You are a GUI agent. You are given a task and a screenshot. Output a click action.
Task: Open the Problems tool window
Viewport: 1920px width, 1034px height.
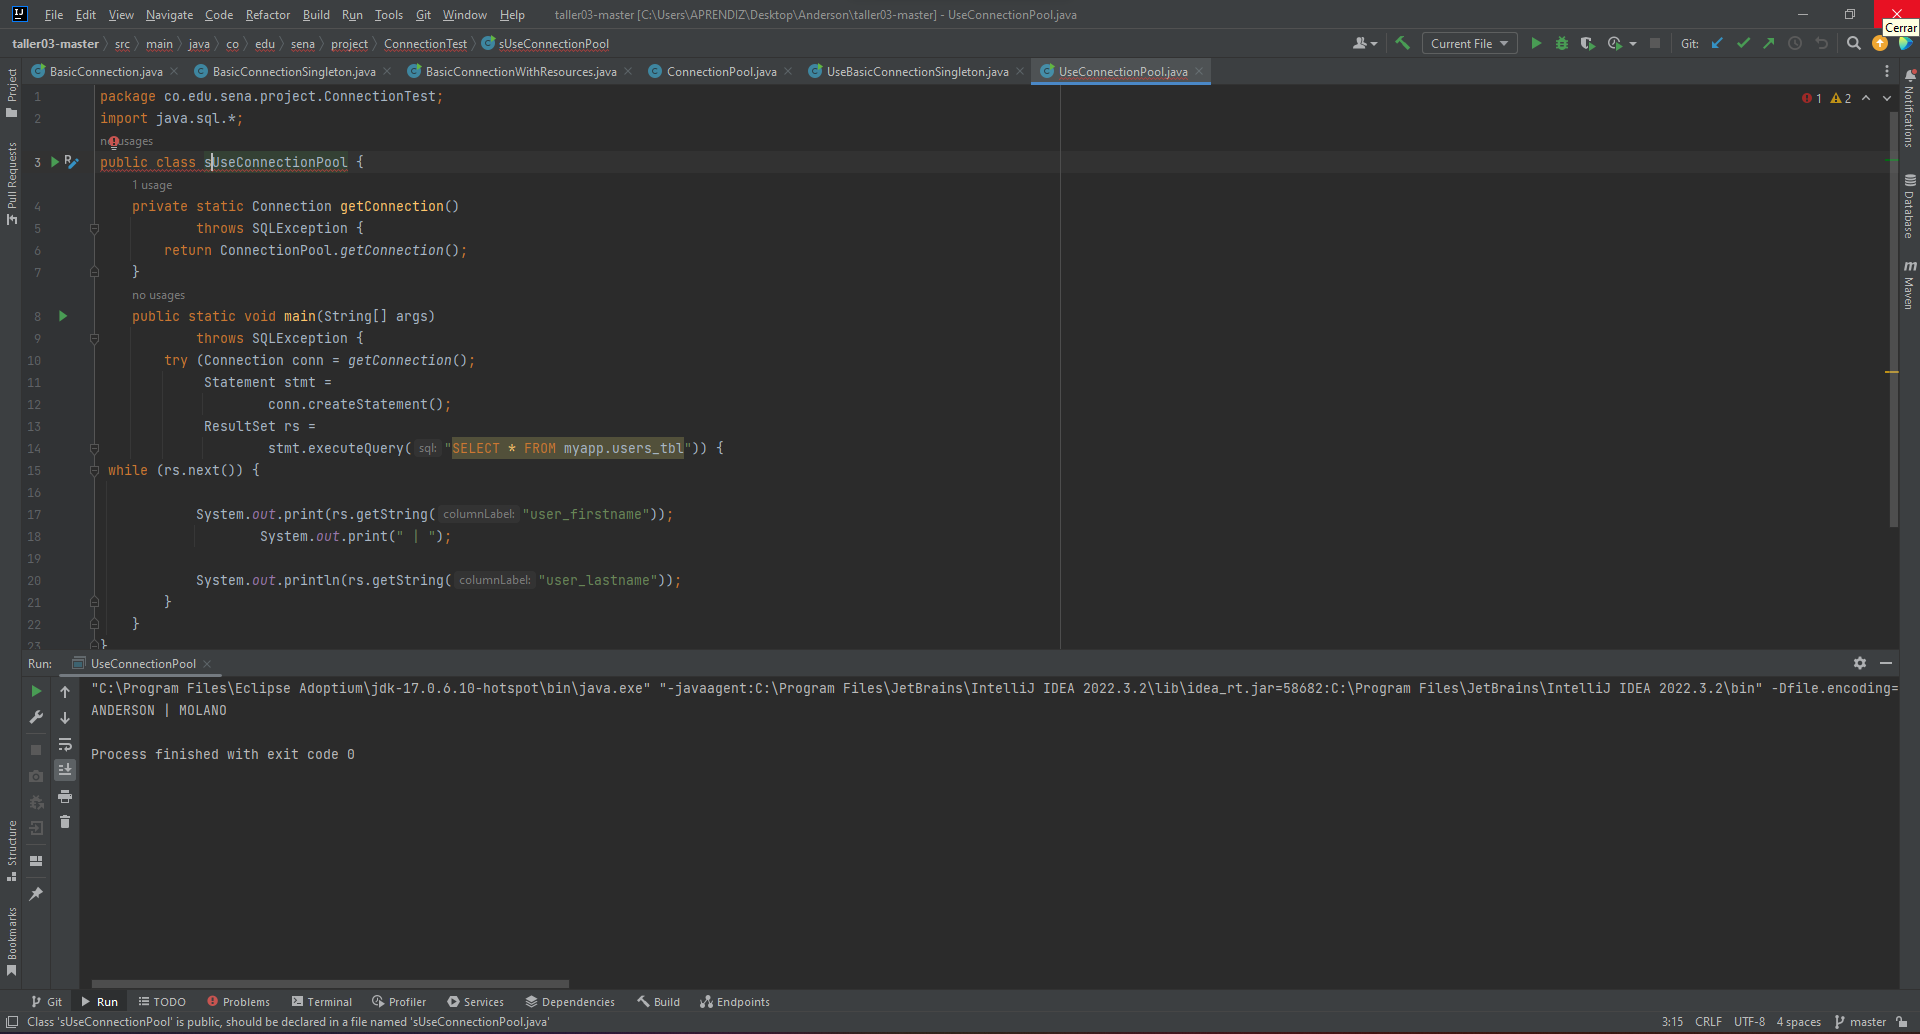pyautogui.click(x=239, y=1002)
